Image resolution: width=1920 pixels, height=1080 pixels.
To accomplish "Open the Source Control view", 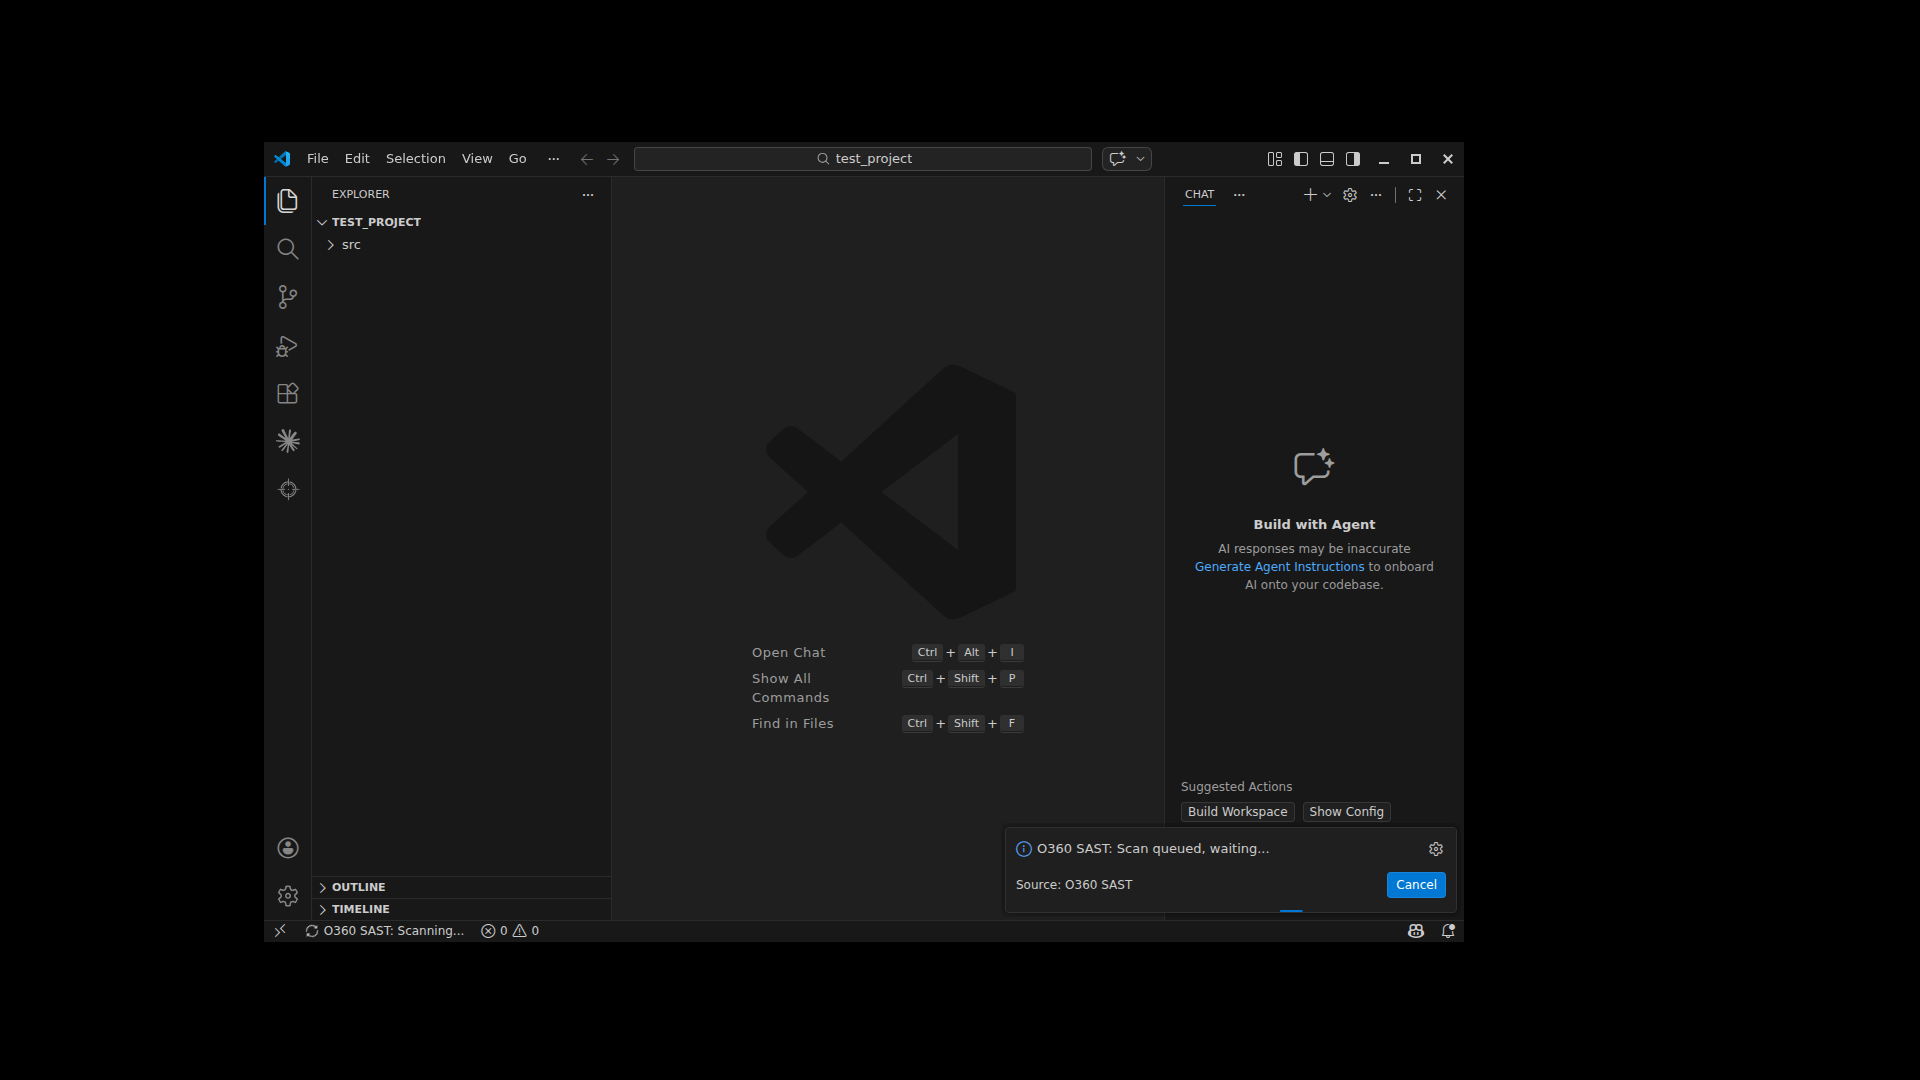I will pyautogui.click(x=288, y=297).
